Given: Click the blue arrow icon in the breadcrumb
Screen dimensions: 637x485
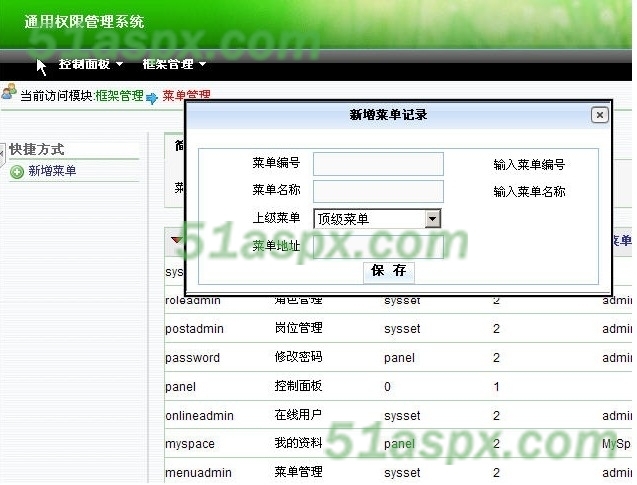Looking at the screenshot, I should [152, 98].
